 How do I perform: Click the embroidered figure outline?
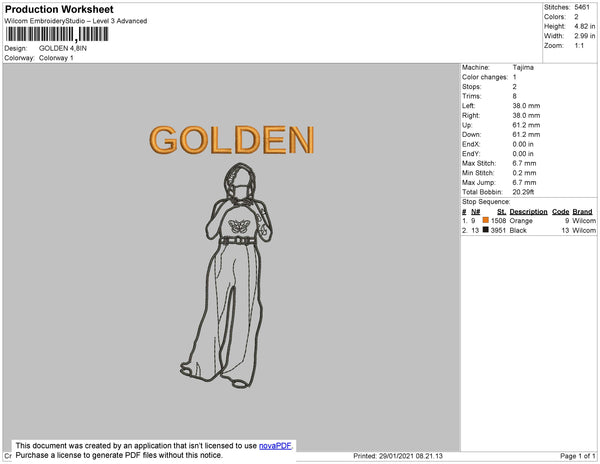(227, 276)
